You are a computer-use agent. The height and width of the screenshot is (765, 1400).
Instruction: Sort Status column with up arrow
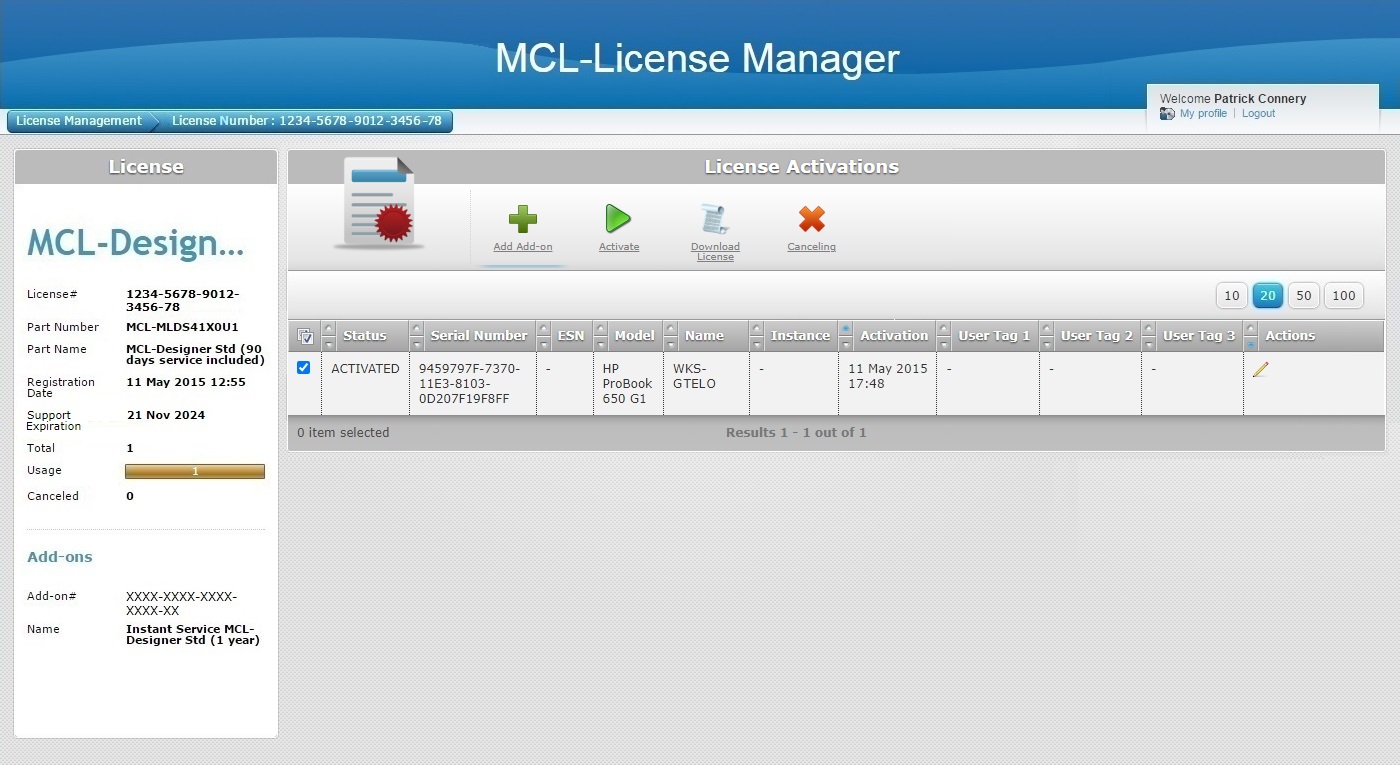(x=329, y=328)
